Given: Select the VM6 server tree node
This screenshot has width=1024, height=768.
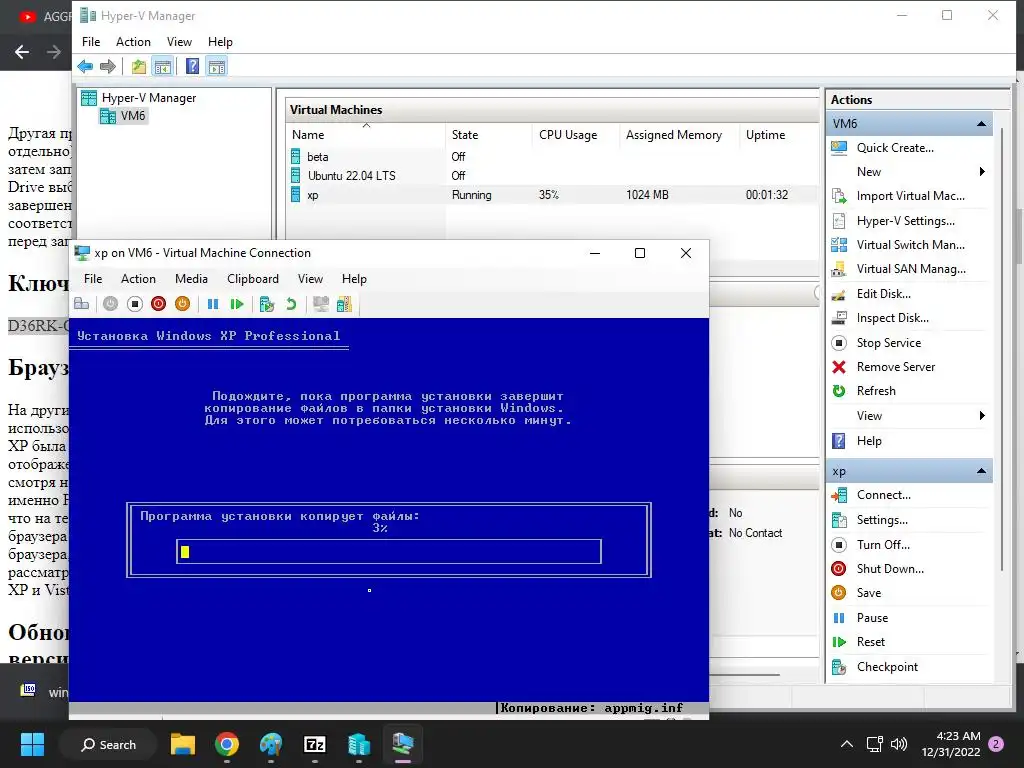Looking at the screenshot, I should tap(124, 116).
